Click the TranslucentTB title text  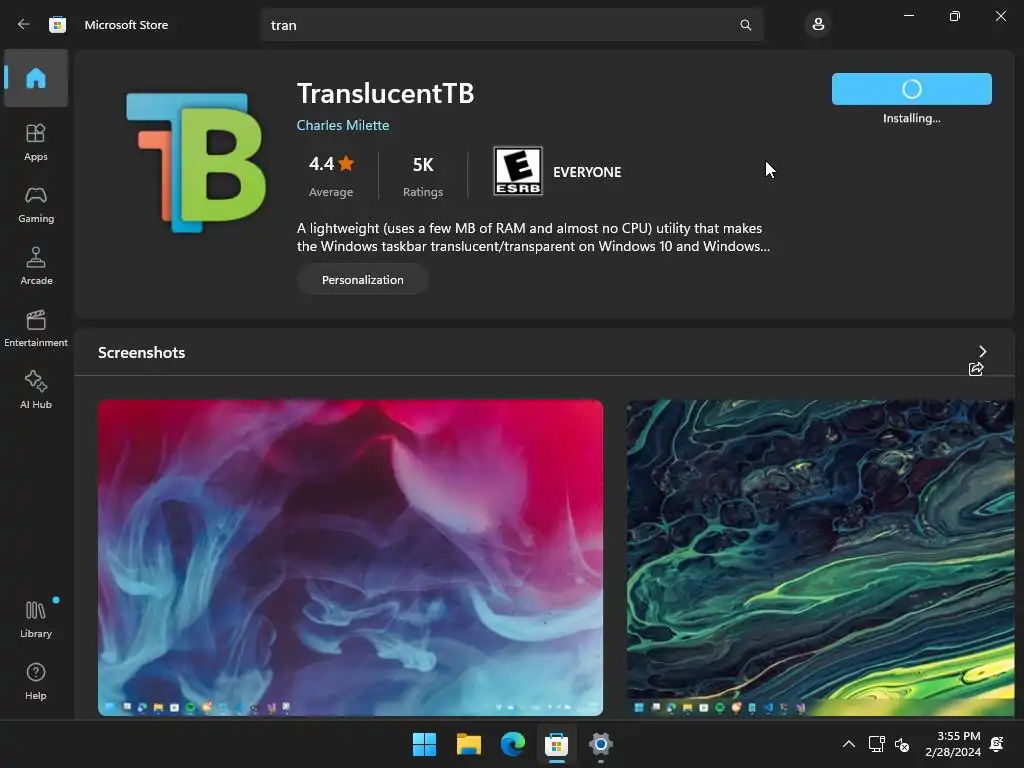tap(385, 93)
